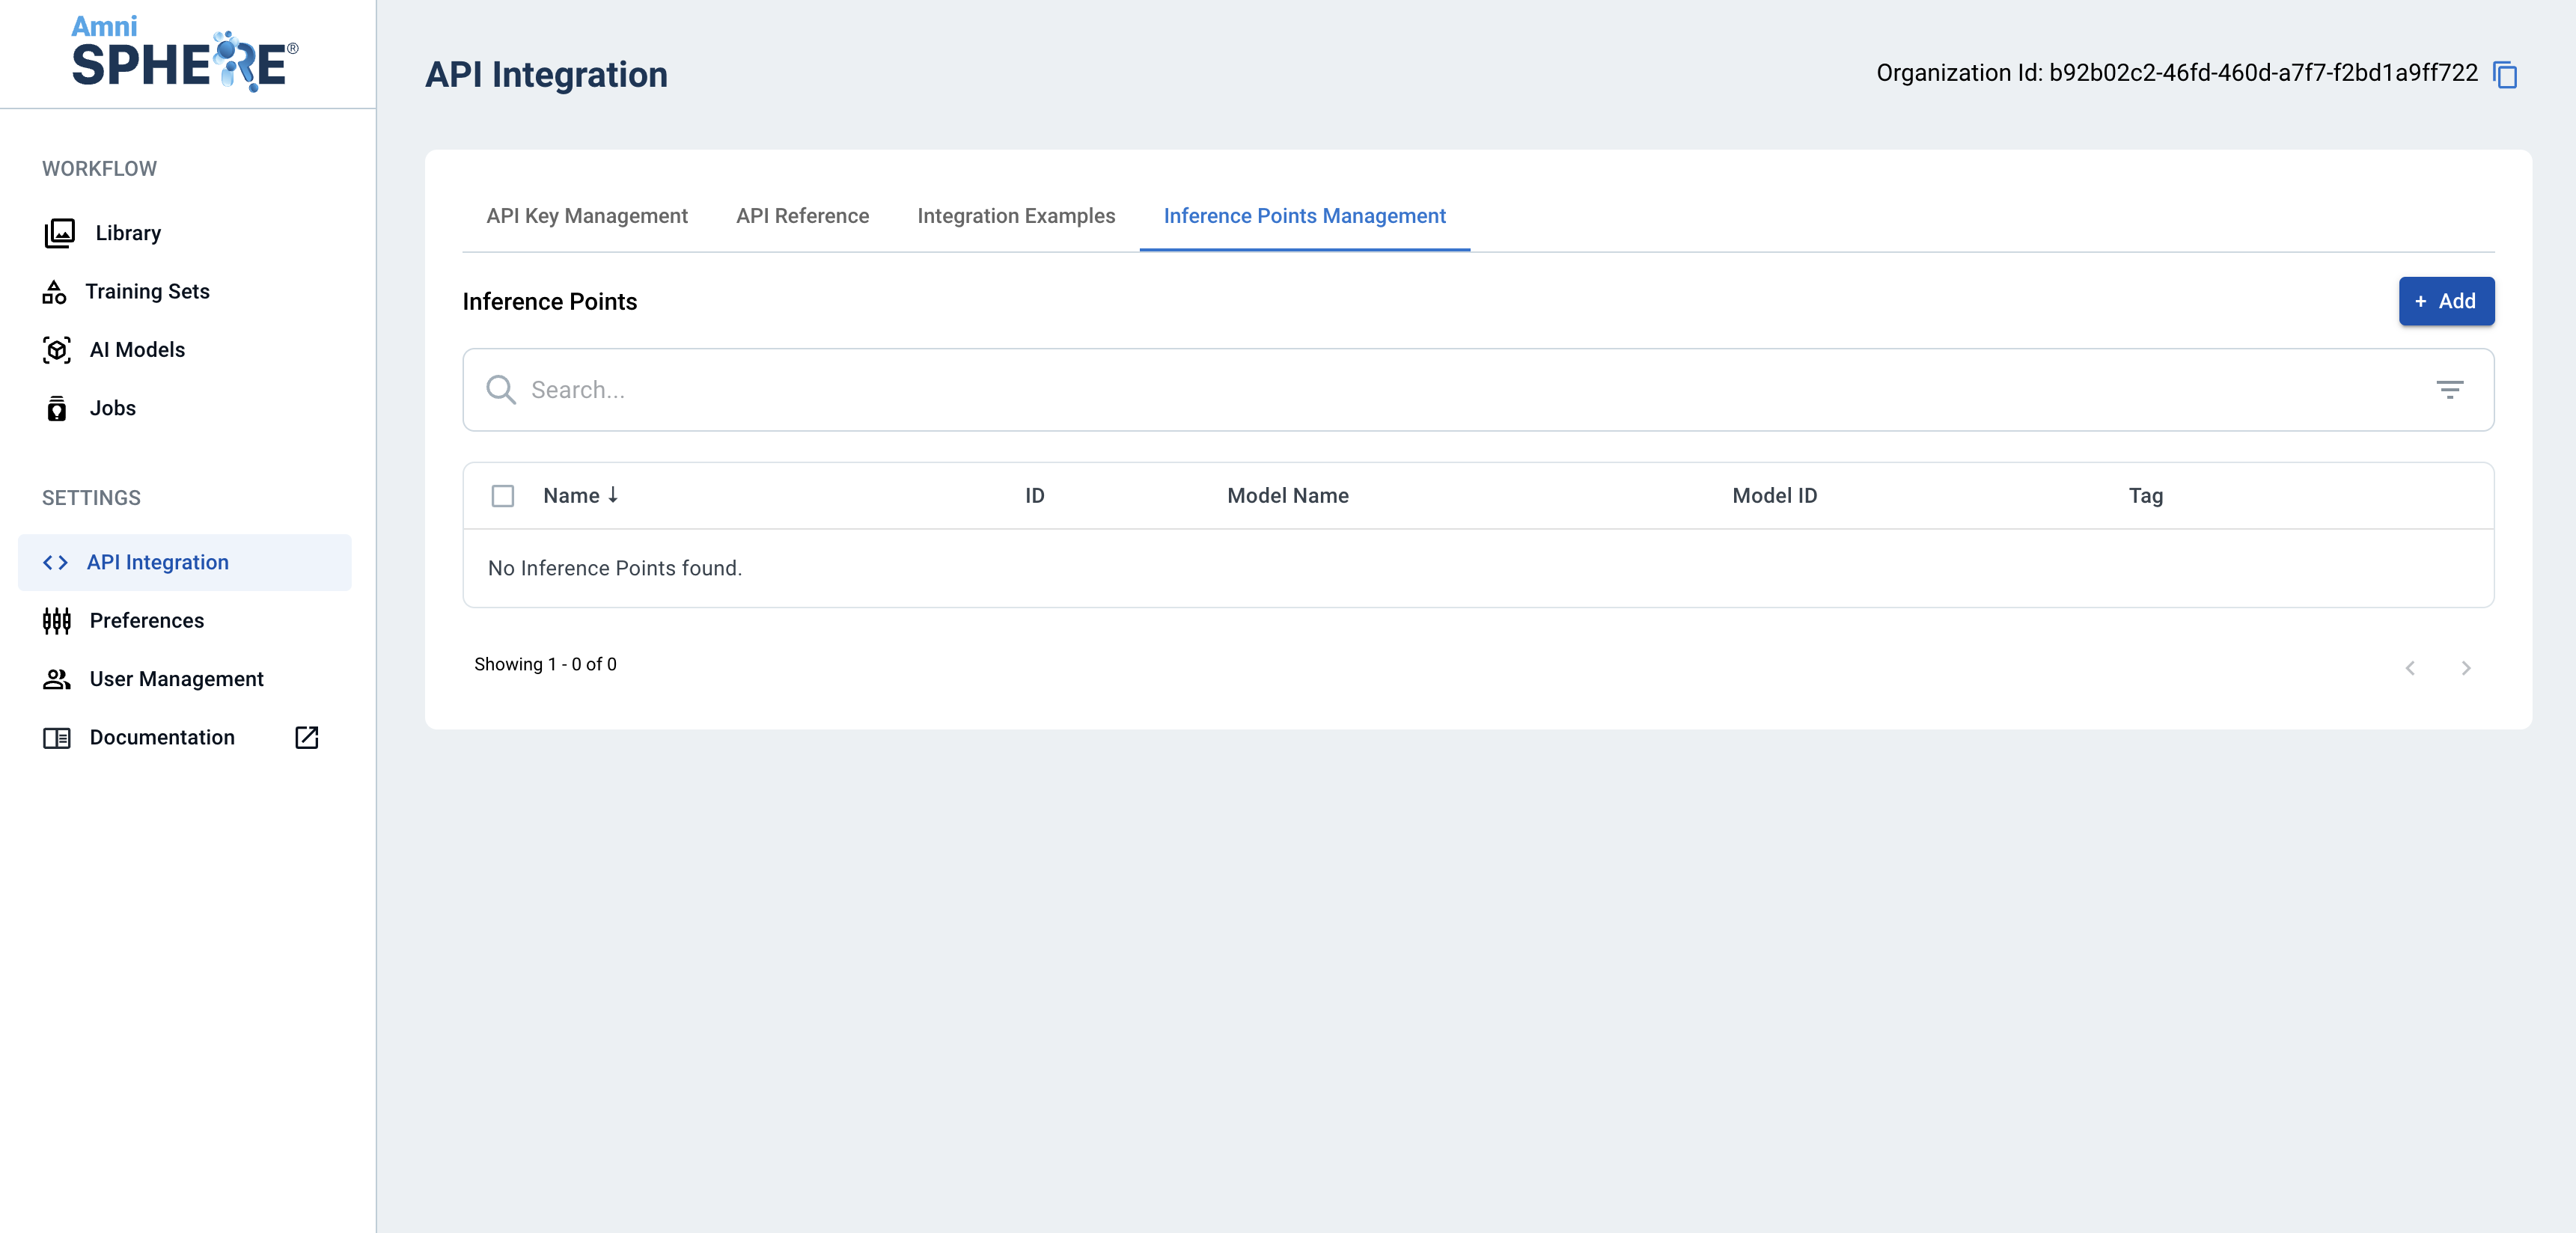This screenshot has height=1233, width=2576.
Task: Switch to the API Reference tab
Action: point(802,216)
